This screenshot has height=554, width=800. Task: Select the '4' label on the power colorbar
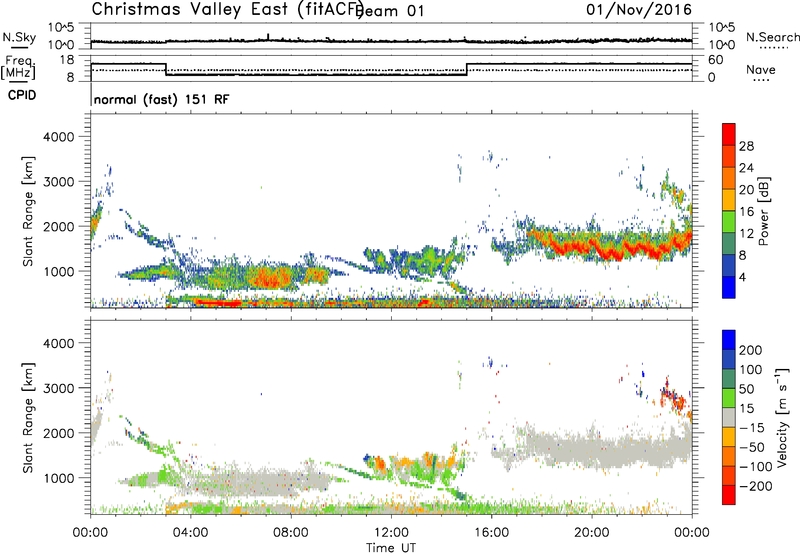click(x=743, y=277)
